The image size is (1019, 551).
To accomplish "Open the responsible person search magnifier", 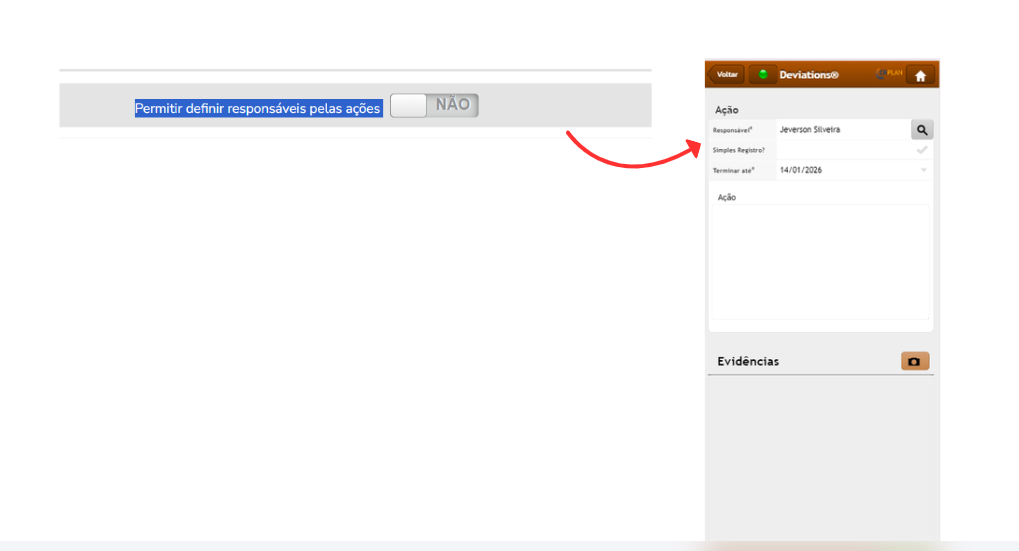I will [x=922, y=130].
